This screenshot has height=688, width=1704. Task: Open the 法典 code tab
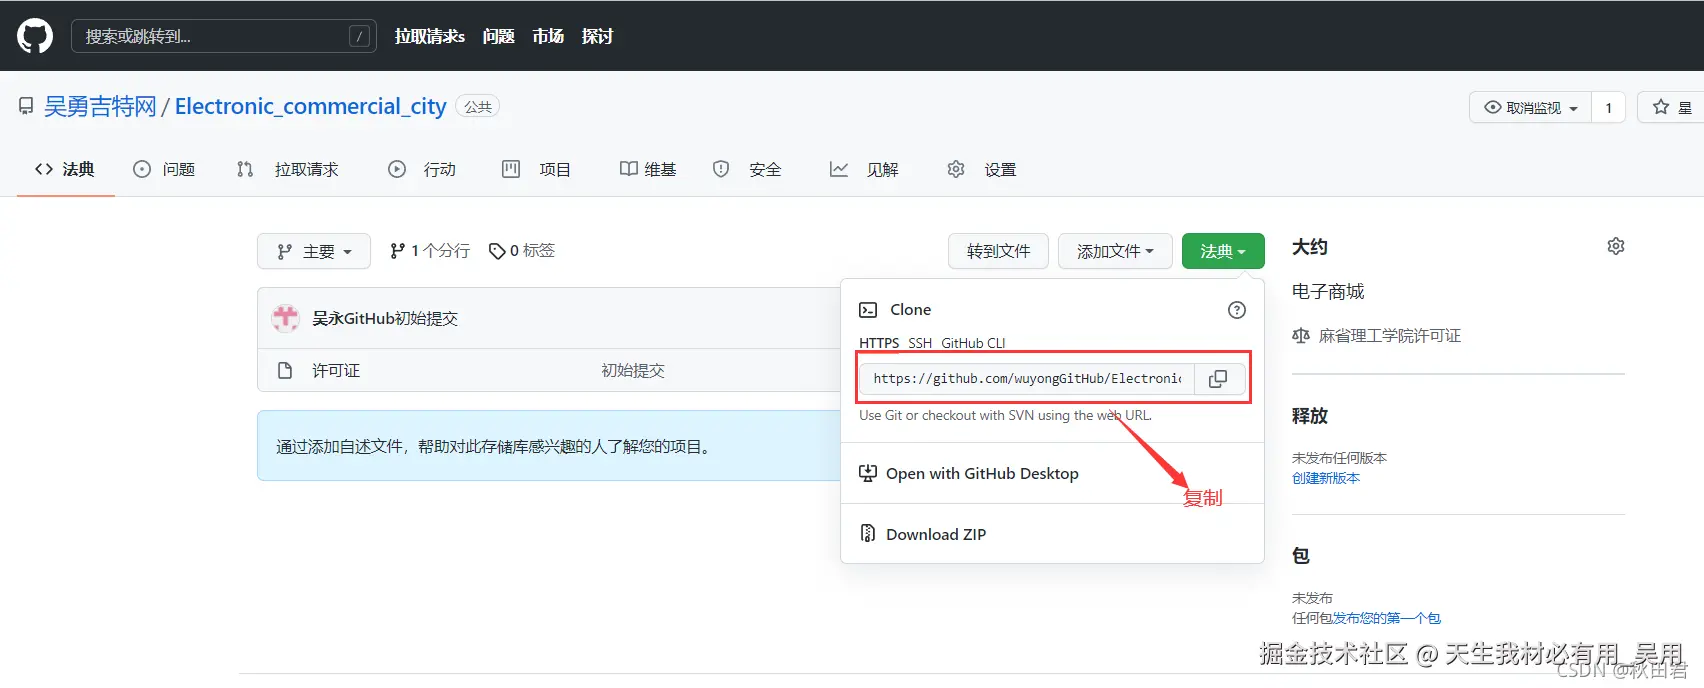[65, 169]
